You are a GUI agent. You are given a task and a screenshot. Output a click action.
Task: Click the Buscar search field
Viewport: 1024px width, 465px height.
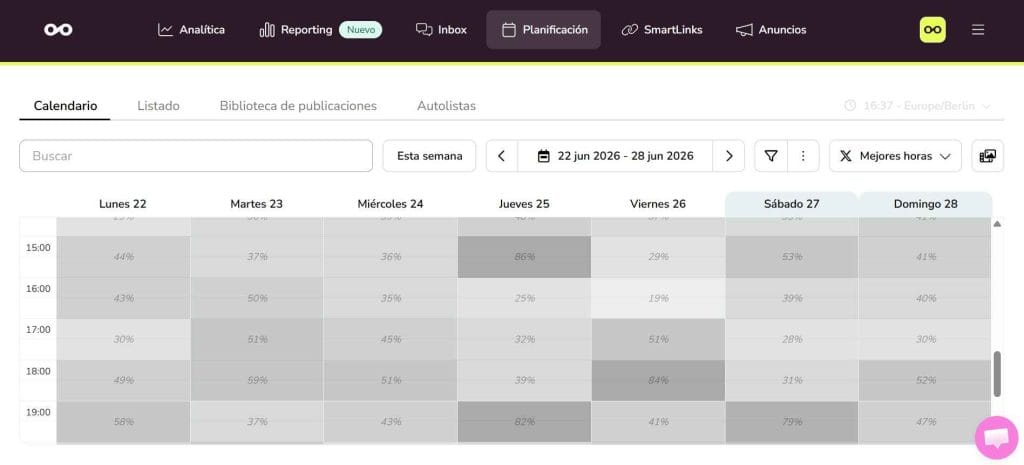click(196, 156)
